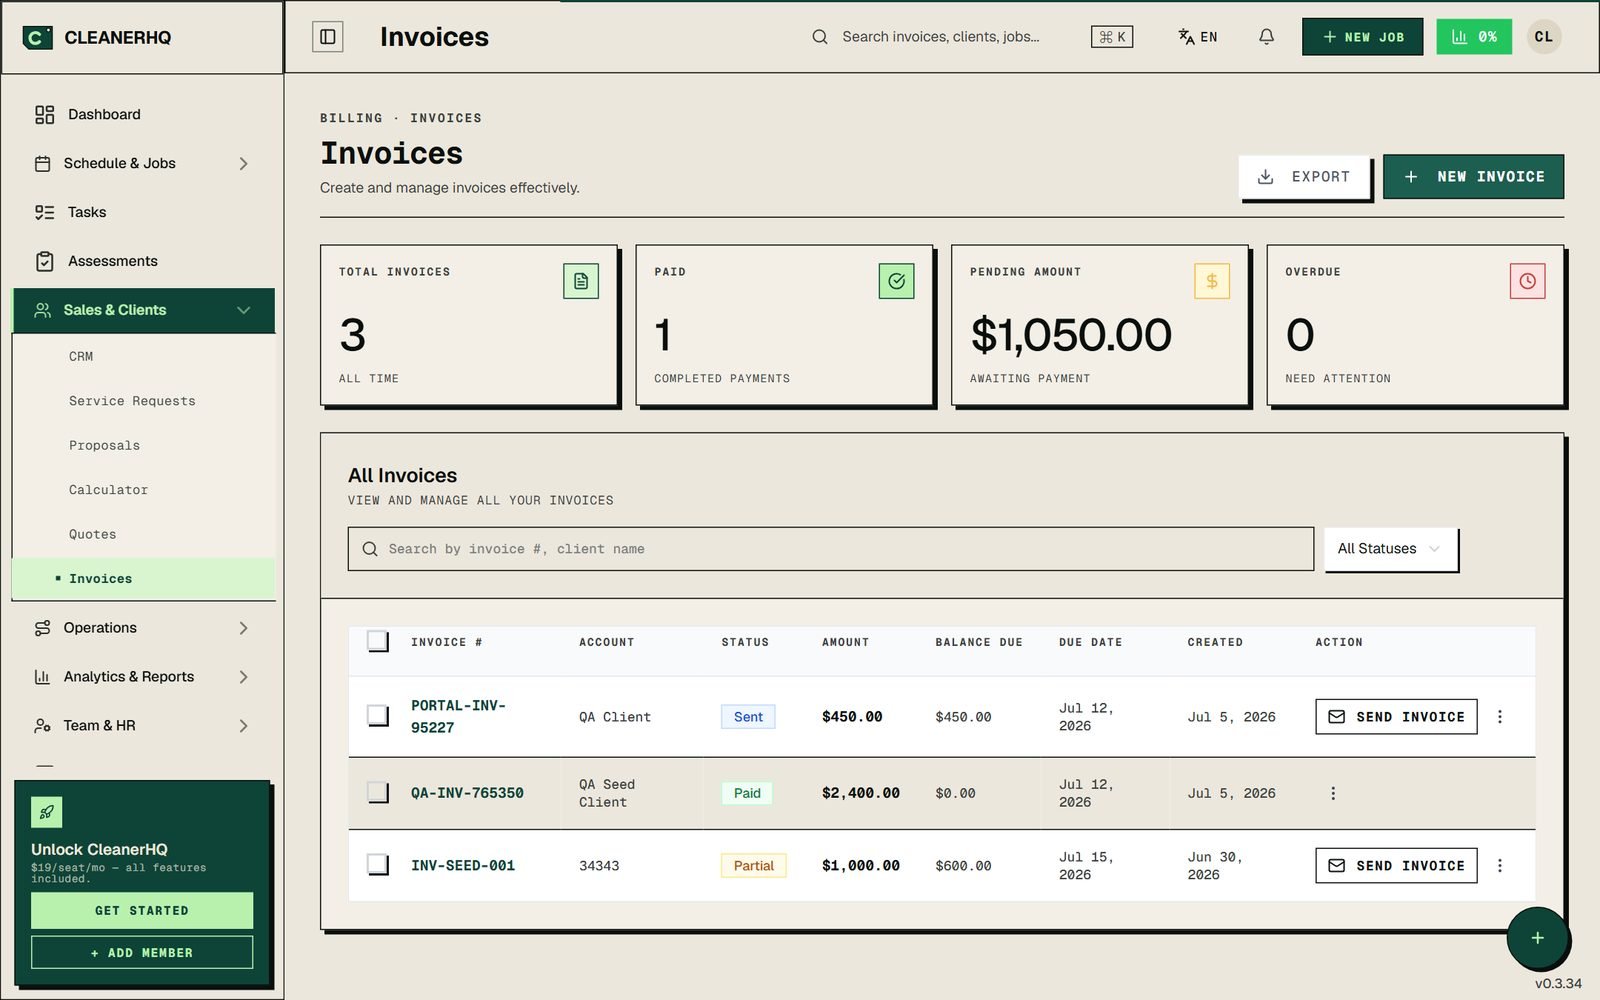Click the Add Member button
This screenshot has height=1000, width=1600.
(142, 953)
